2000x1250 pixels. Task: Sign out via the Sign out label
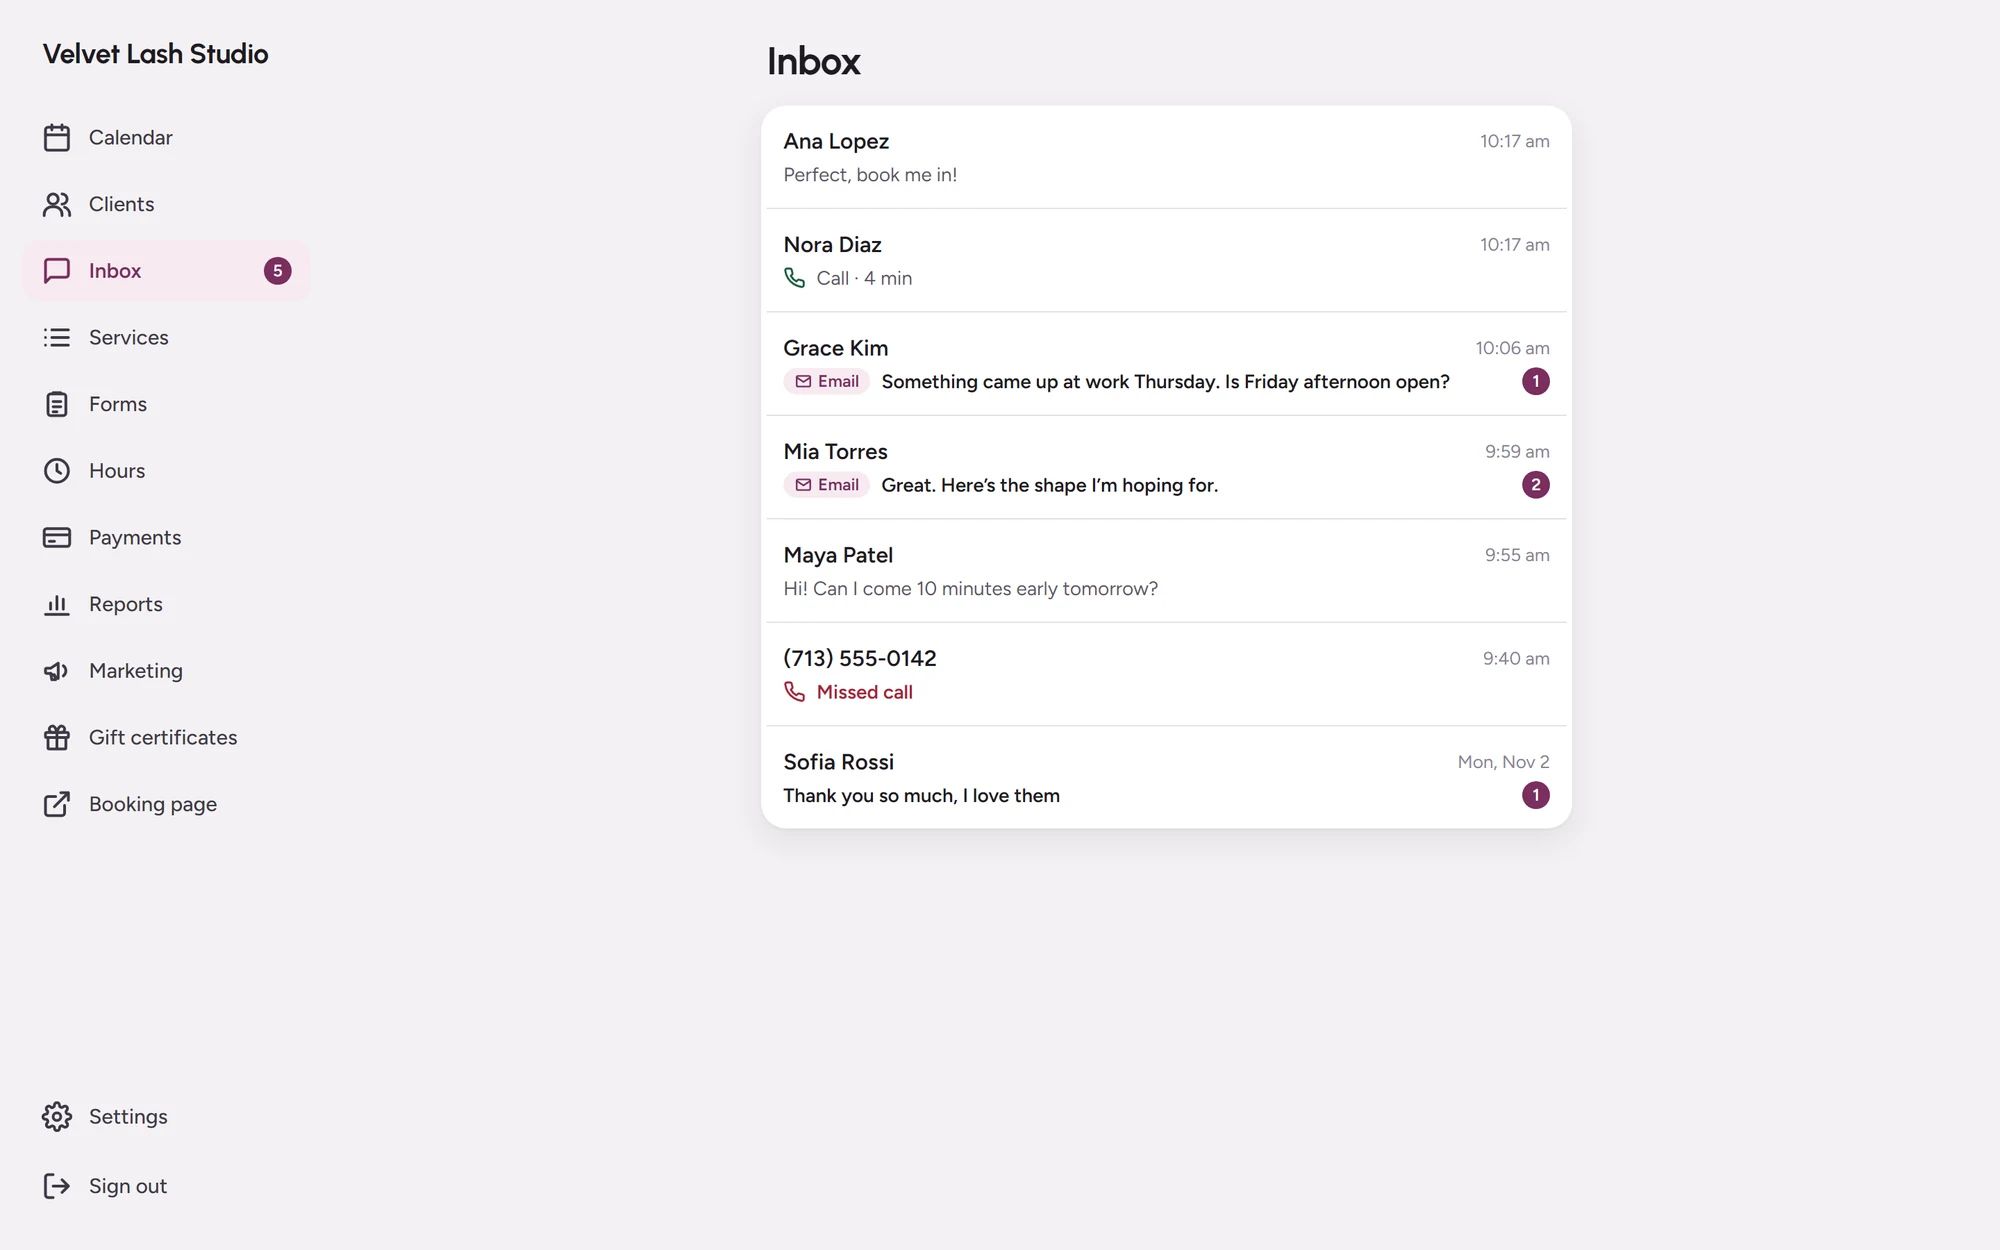click(128, 1186)
